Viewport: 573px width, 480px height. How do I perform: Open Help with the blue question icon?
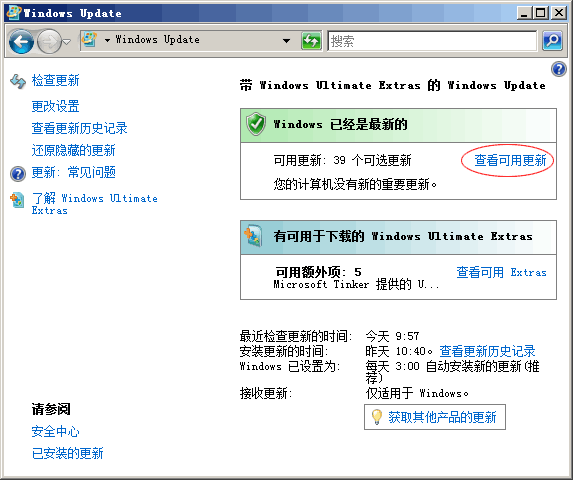[559, 69]
